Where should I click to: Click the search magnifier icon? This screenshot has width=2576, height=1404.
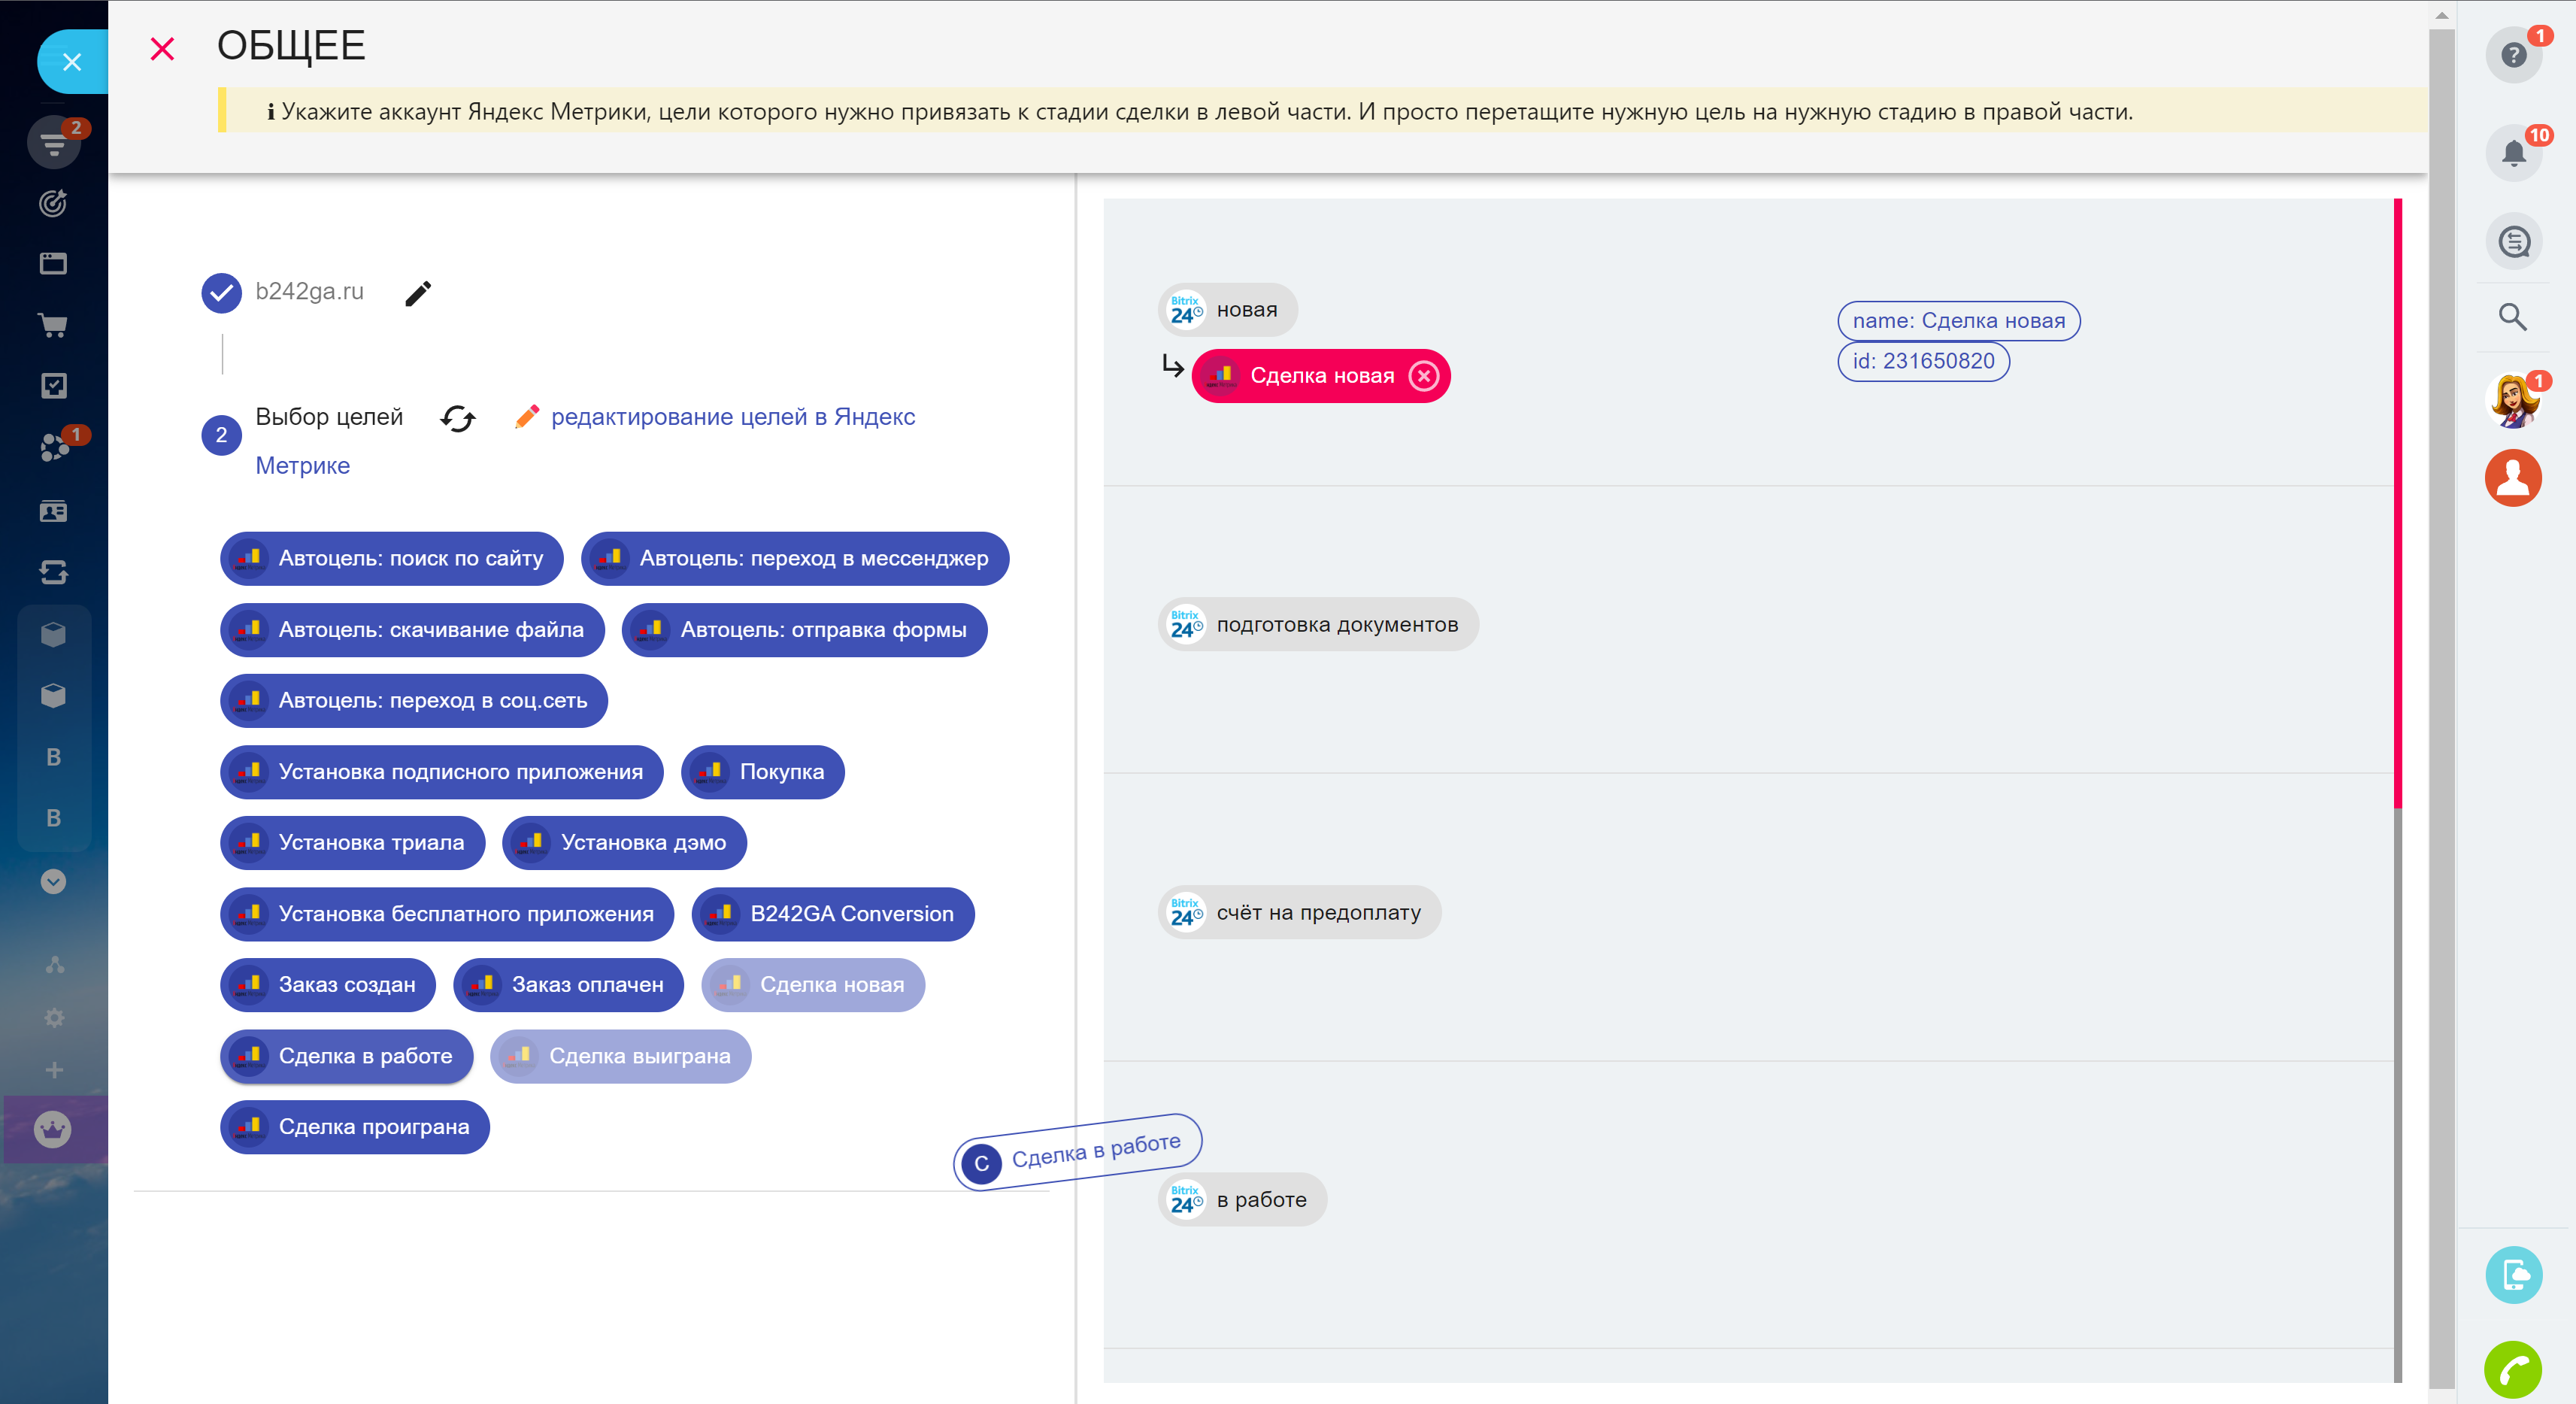2513,317
